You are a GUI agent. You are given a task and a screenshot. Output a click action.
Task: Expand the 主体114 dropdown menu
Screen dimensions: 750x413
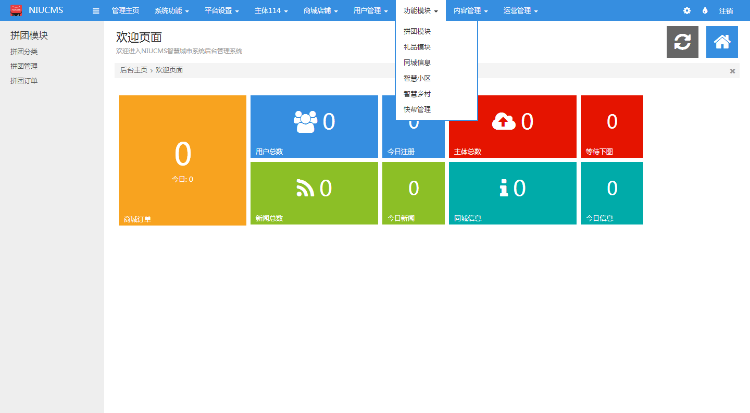(271, 11)
